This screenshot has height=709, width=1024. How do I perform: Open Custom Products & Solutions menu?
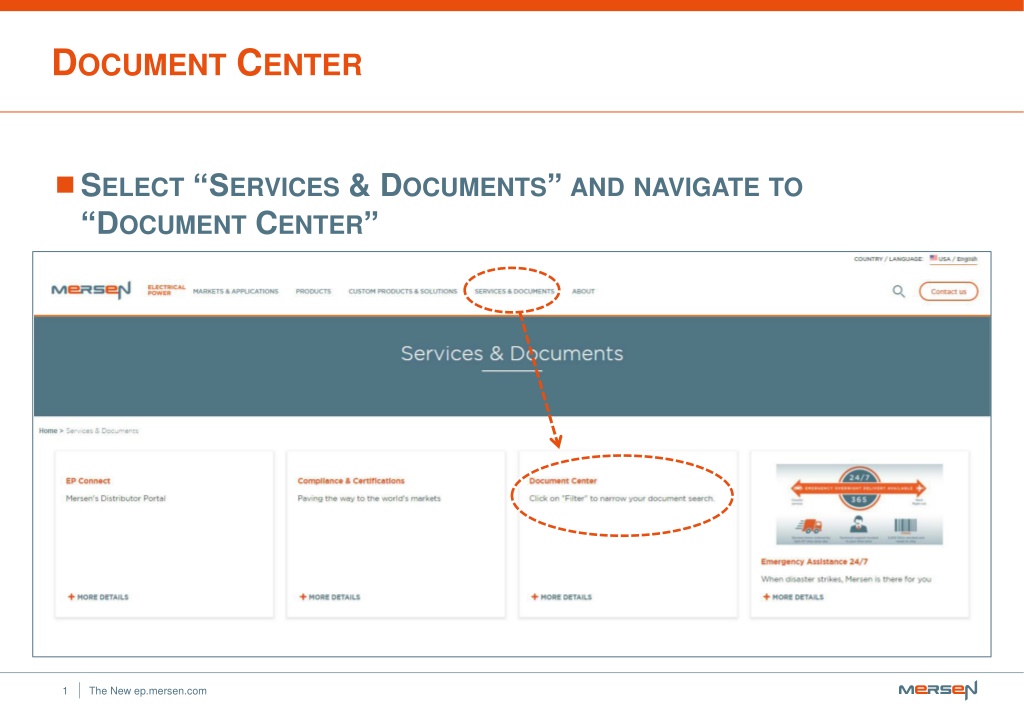tap(402, 291)
